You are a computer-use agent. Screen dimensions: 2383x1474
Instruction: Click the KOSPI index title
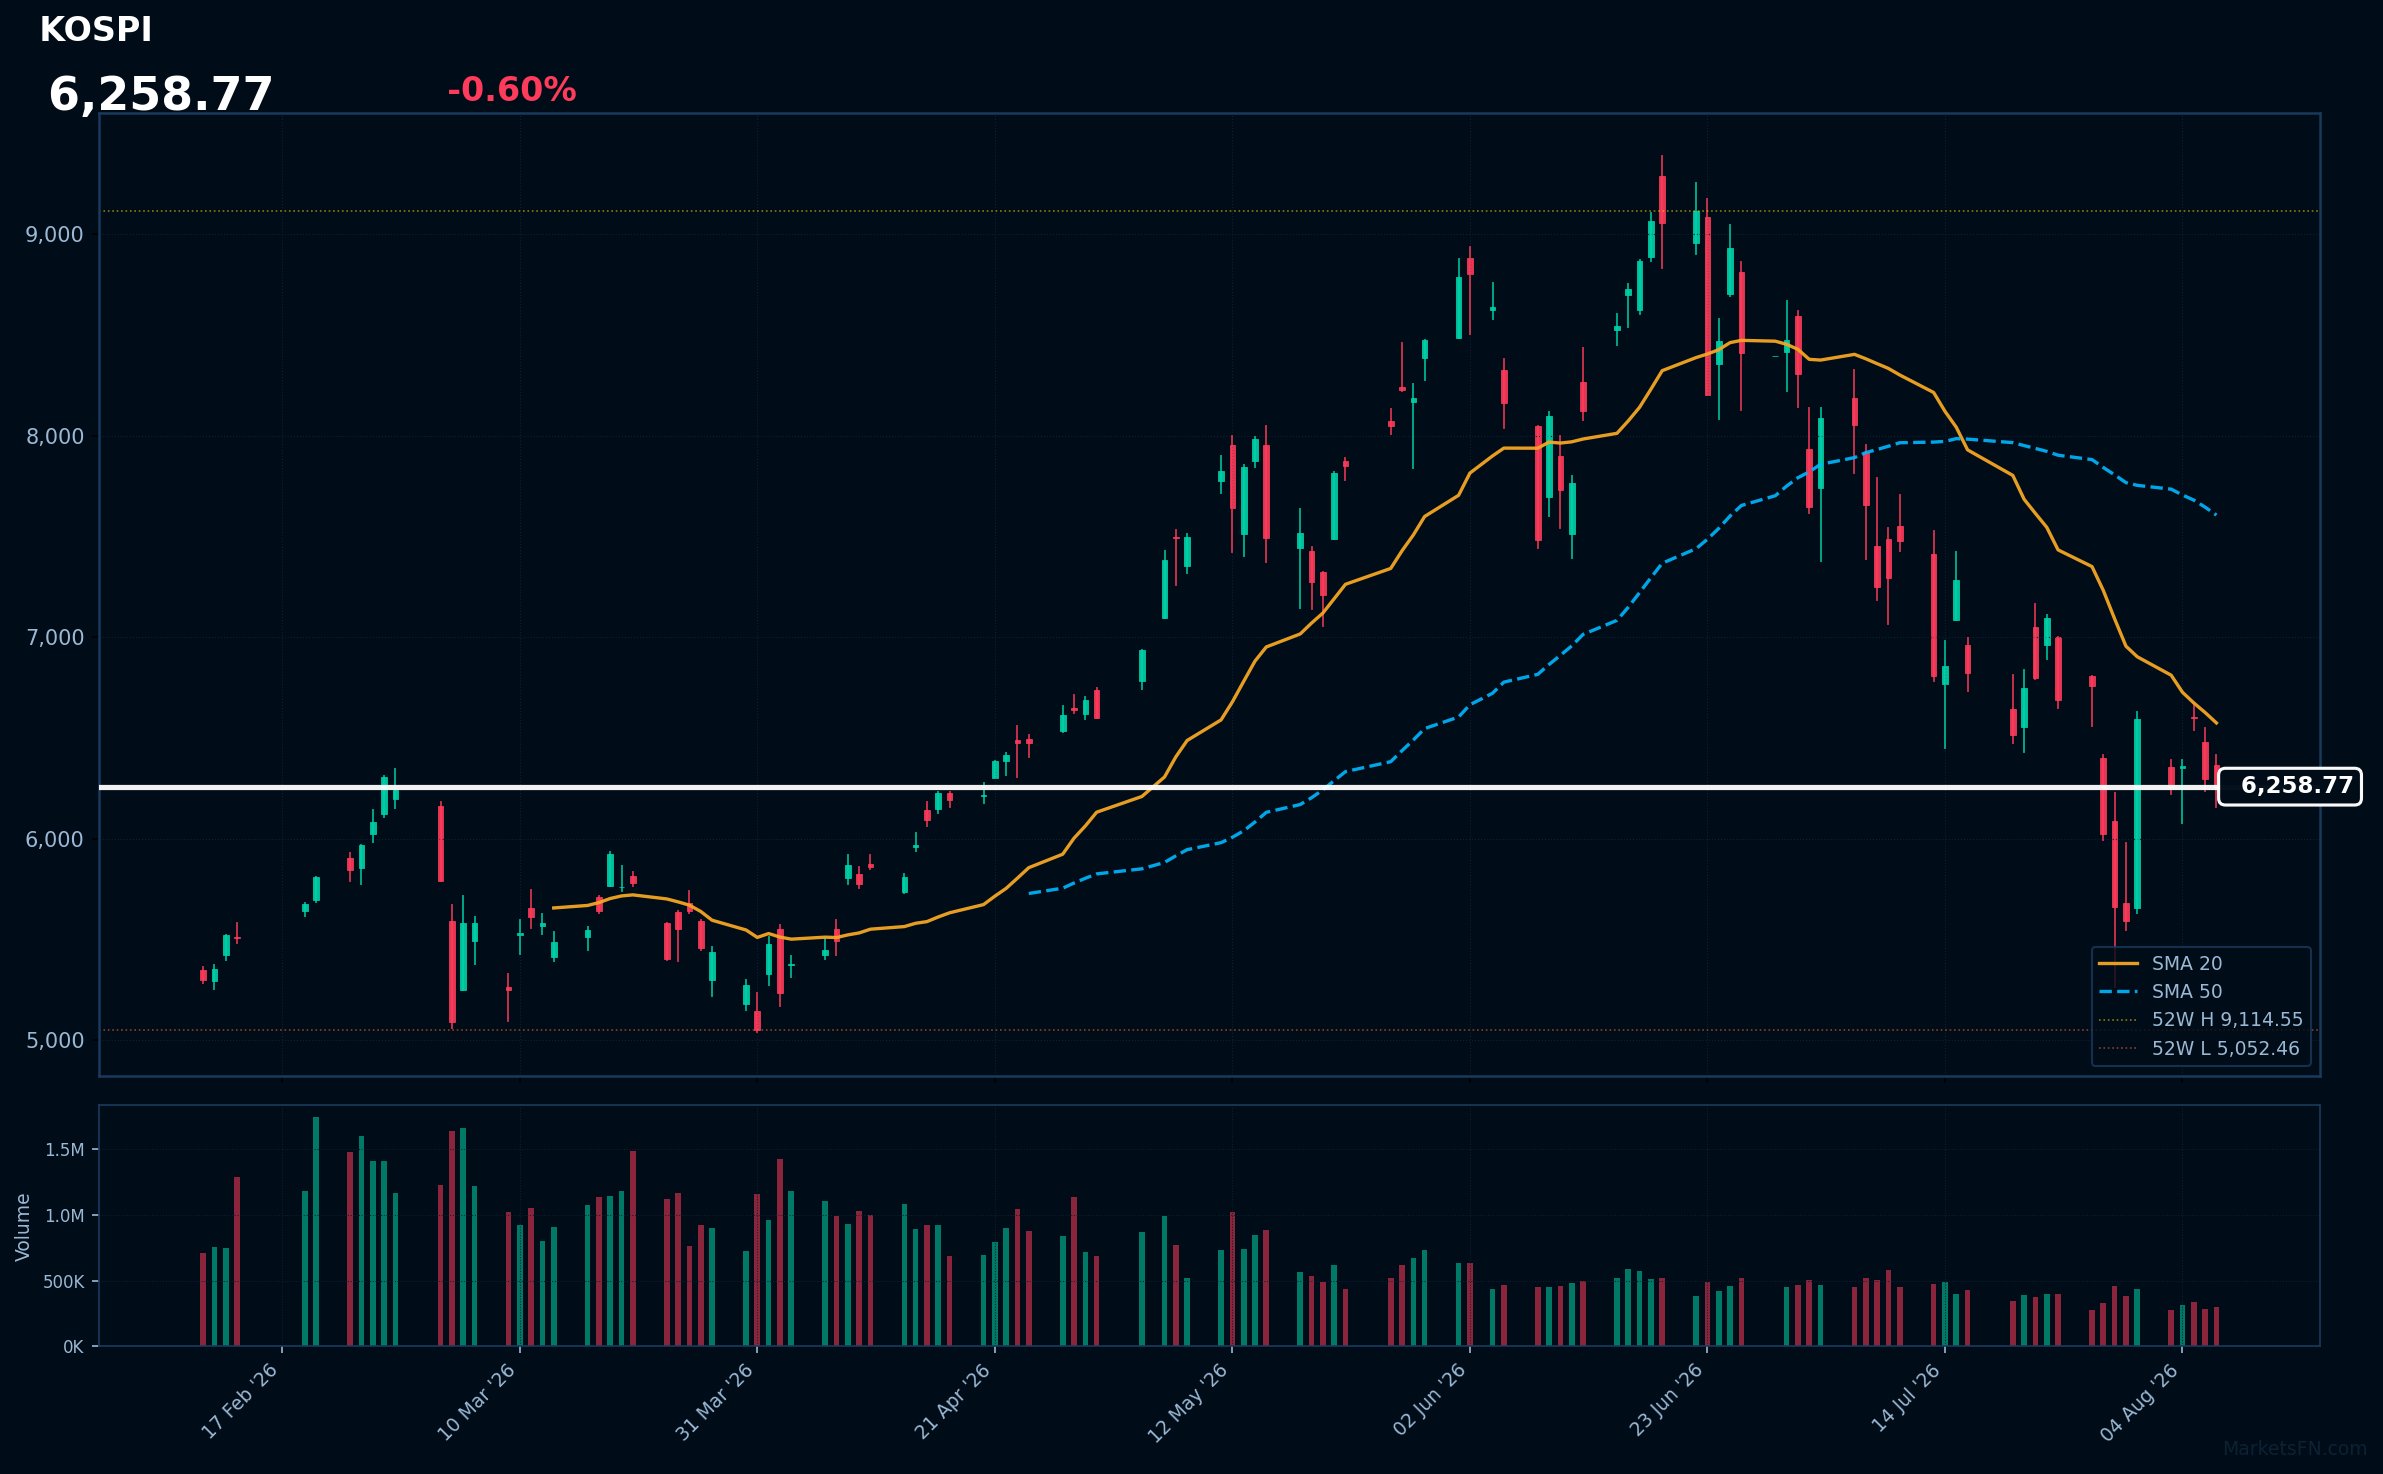point(96,30)
